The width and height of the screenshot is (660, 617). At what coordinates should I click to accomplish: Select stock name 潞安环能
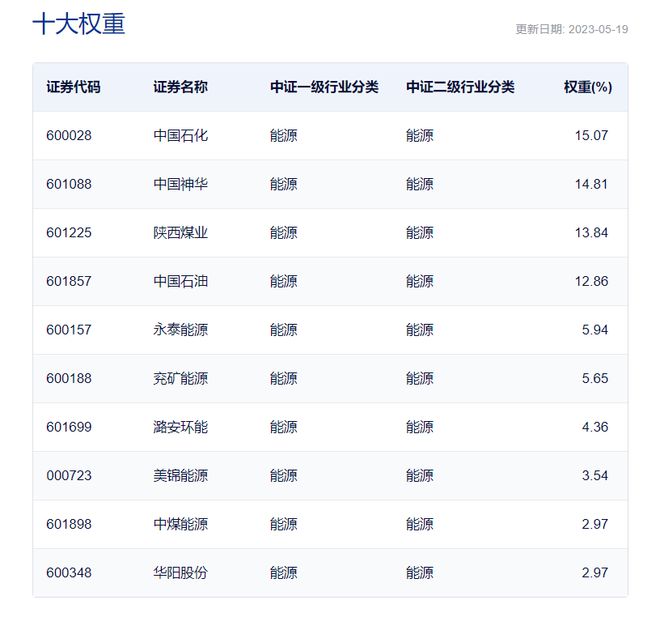[x=180, y=427]
